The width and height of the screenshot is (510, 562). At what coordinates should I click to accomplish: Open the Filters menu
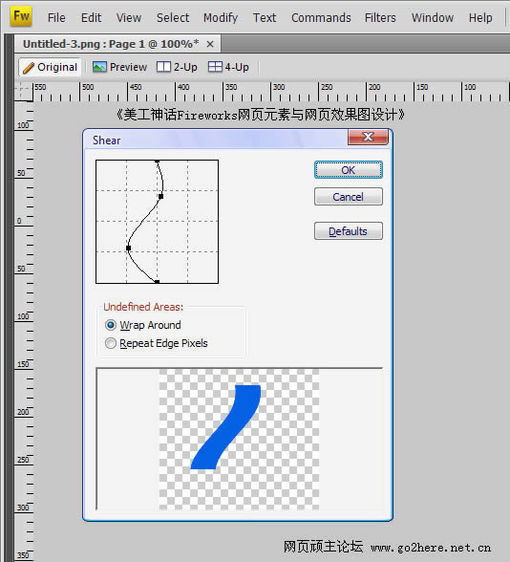pos(380,18)
